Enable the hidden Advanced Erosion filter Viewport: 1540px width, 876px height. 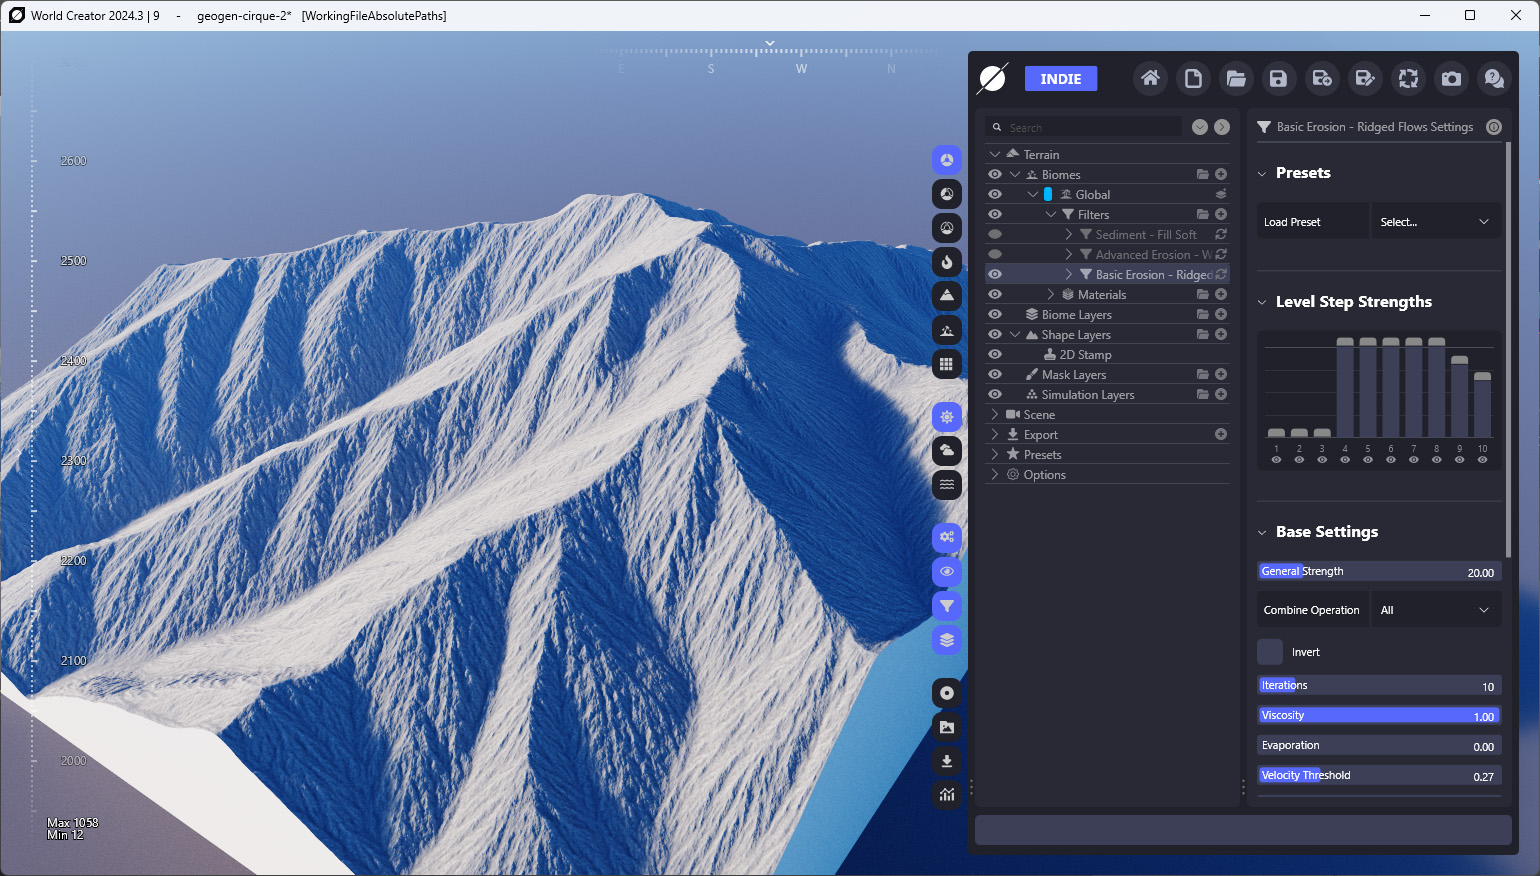(x=995, y=254)
